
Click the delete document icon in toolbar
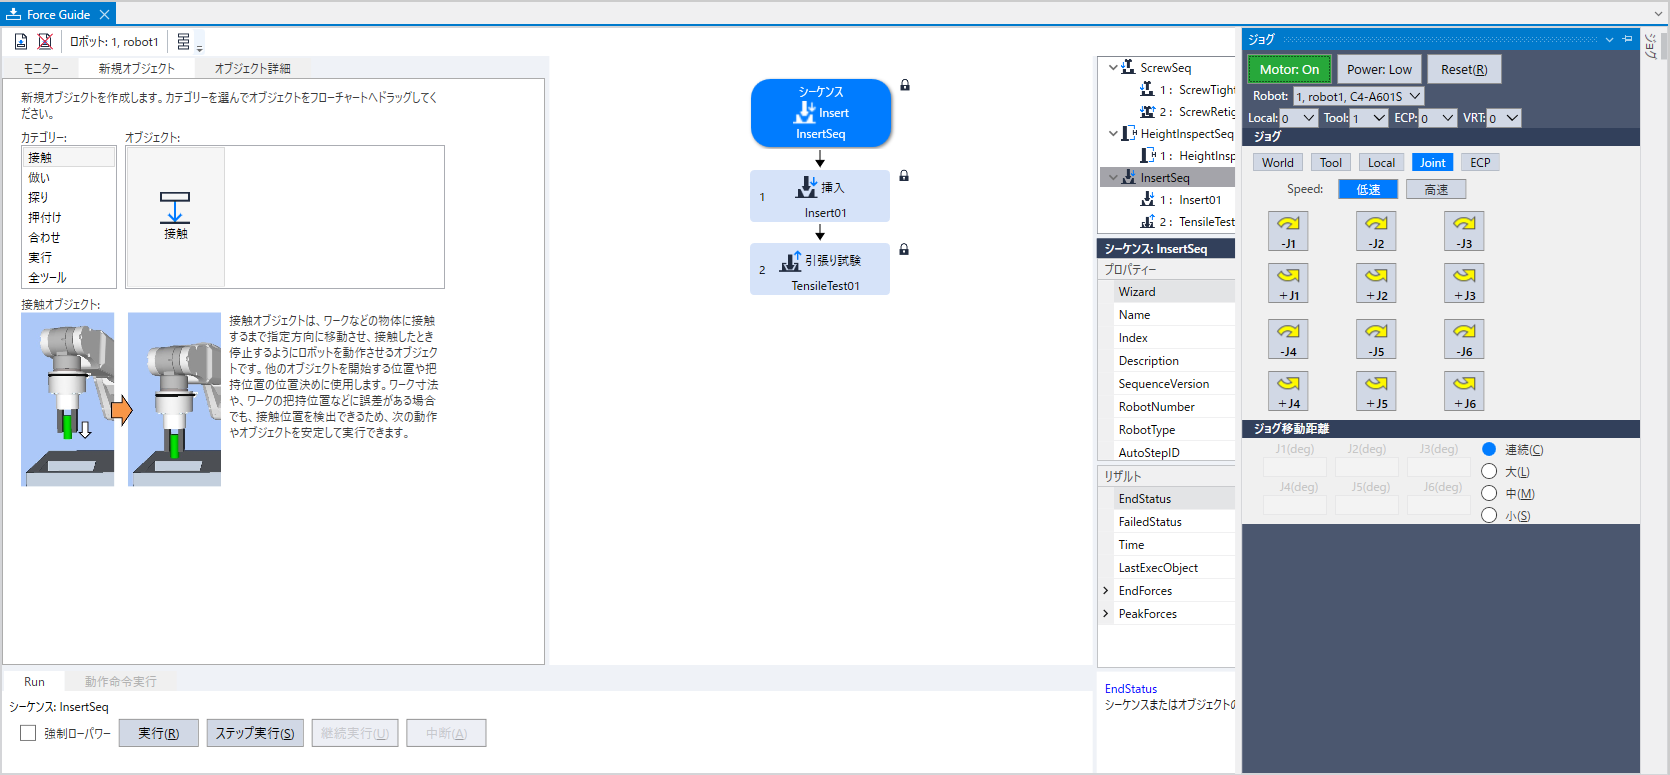(x=45, y=41)
